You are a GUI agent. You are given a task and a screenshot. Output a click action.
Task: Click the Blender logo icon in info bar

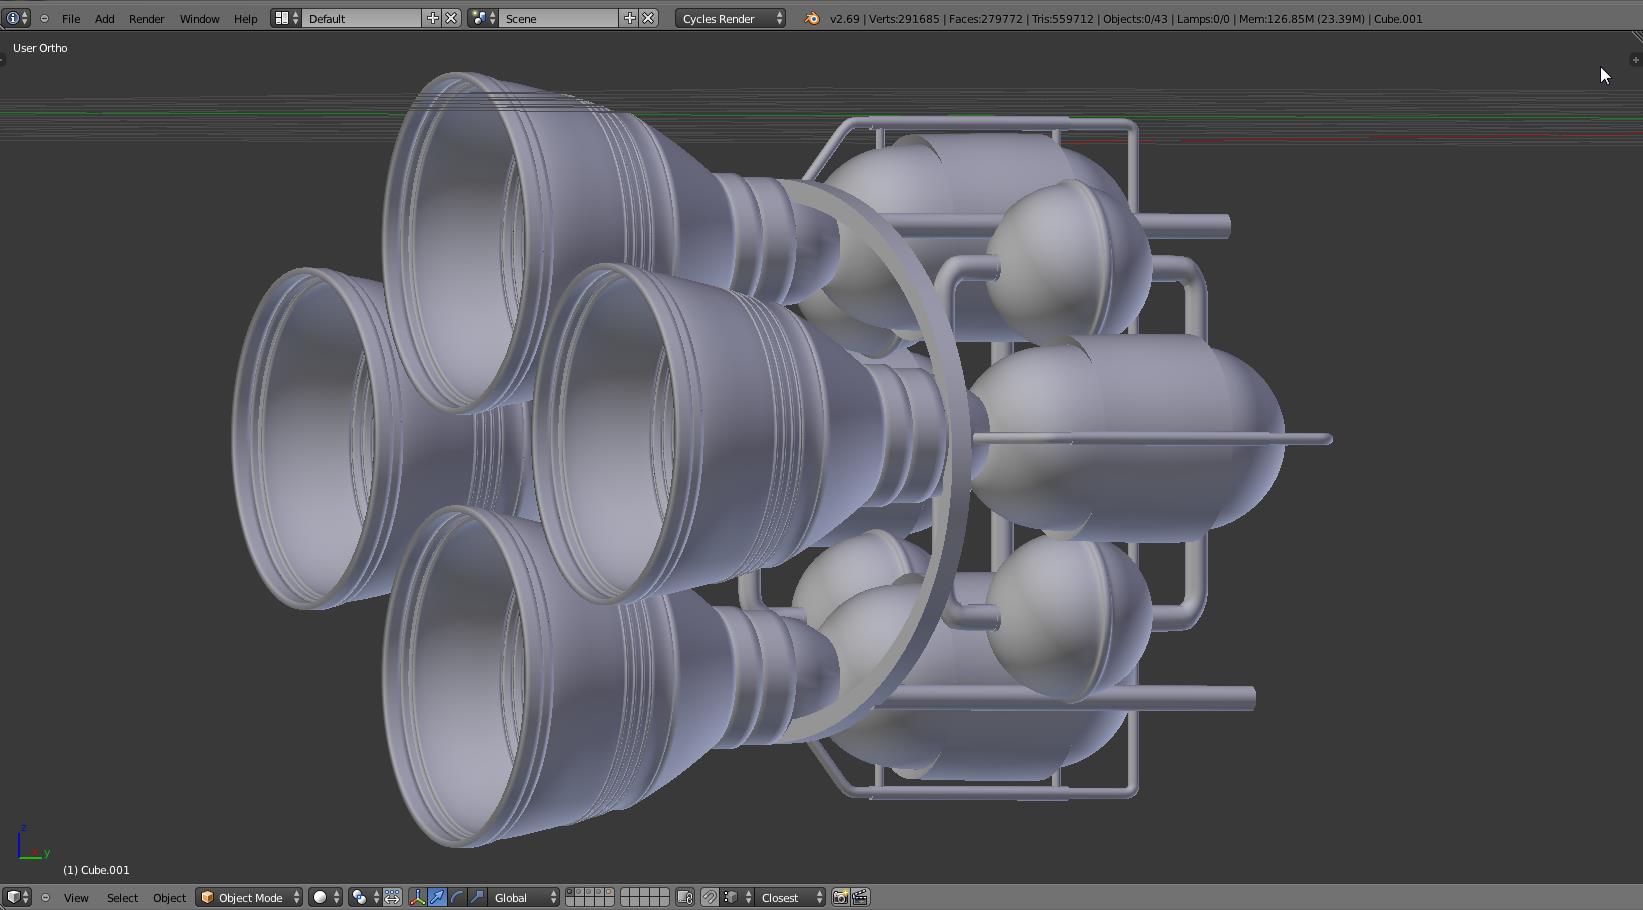point(811,18)
